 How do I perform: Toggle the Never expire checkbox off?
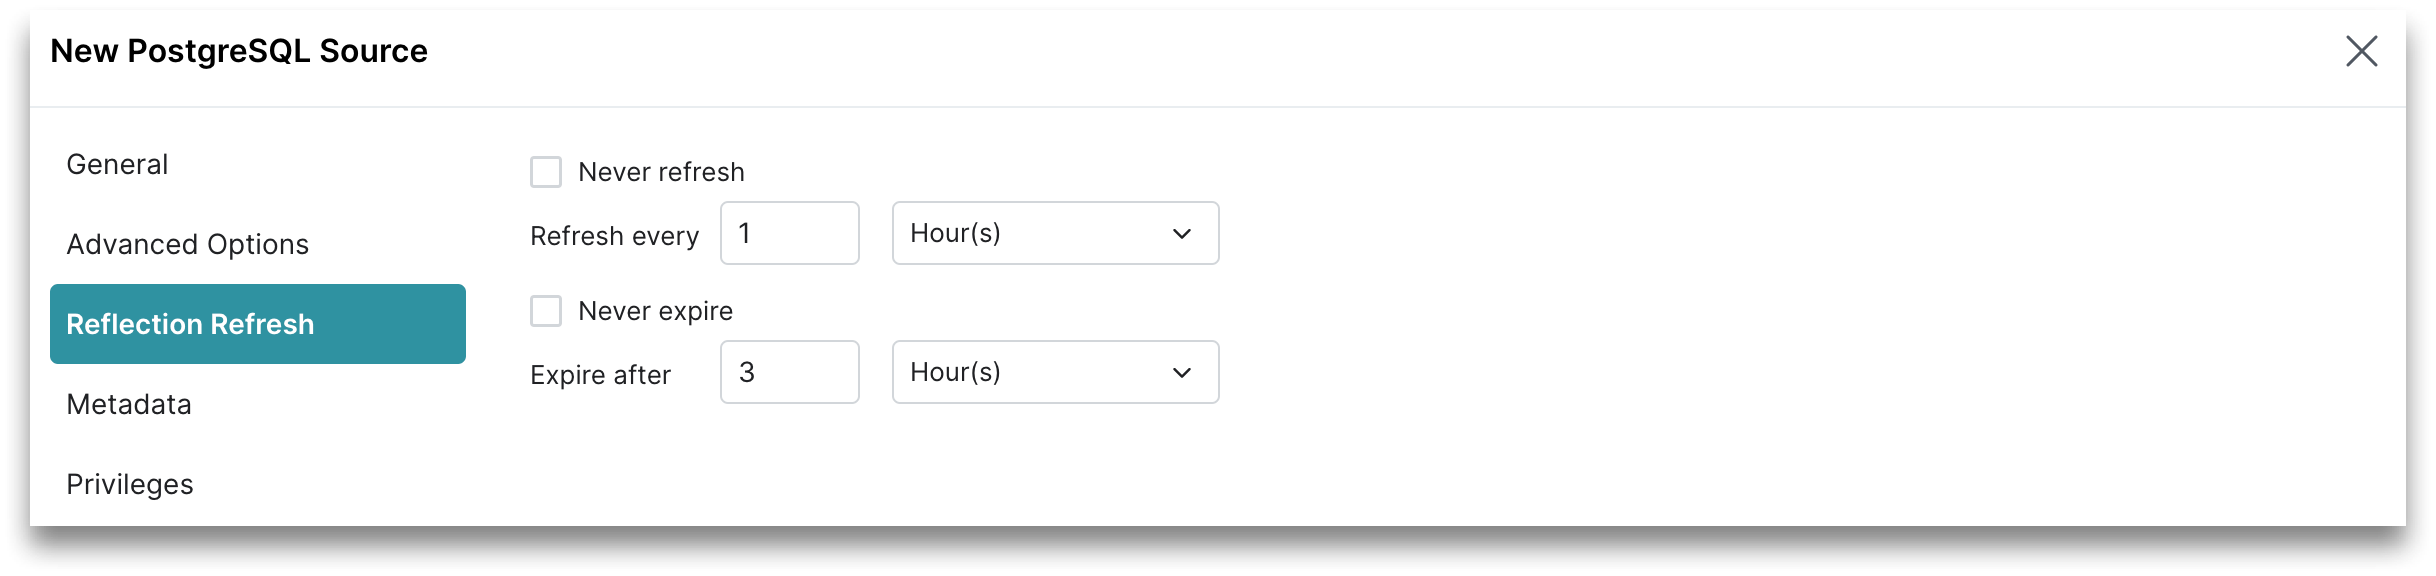546,311
